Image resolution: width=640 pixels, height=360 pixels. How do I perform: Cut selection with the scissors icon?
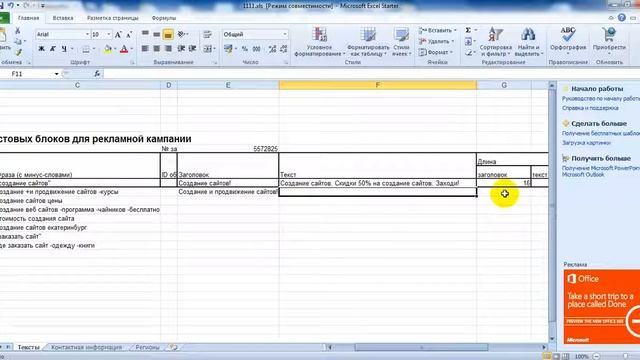(x=18, y=31)
